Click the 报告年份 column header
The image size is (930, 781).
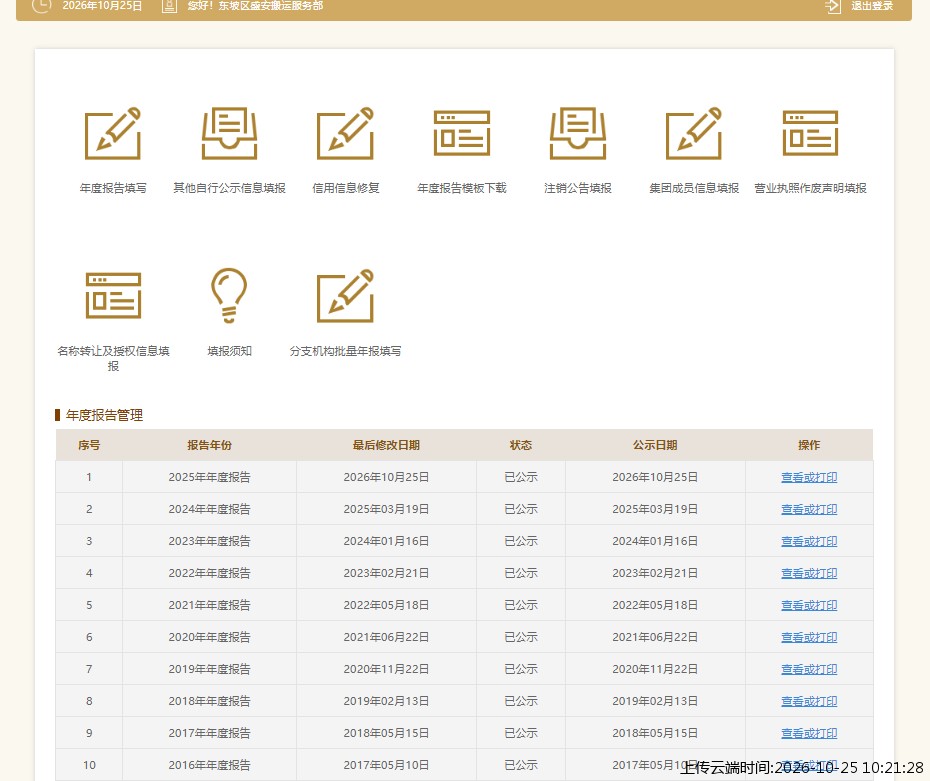click(x=209, y=445)
